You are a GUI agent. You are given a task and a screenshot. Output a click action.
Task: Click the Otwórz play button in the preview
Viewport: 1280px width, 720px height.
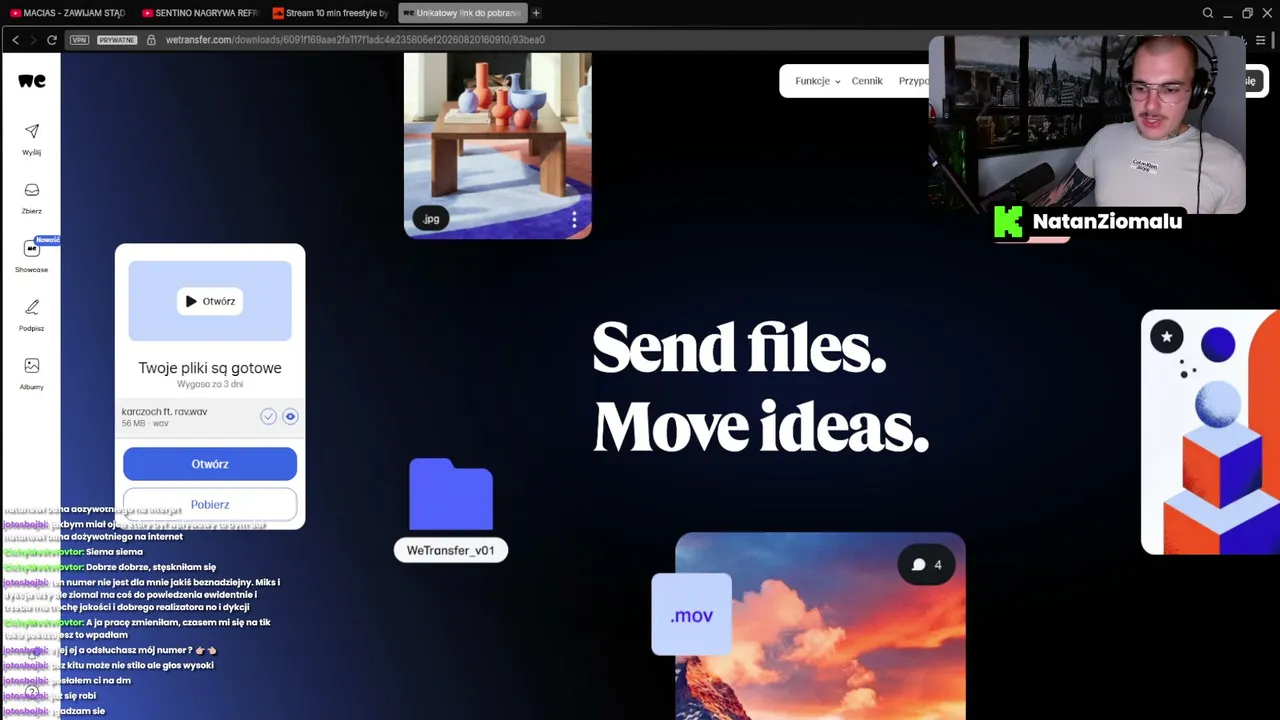coord(210,301)
